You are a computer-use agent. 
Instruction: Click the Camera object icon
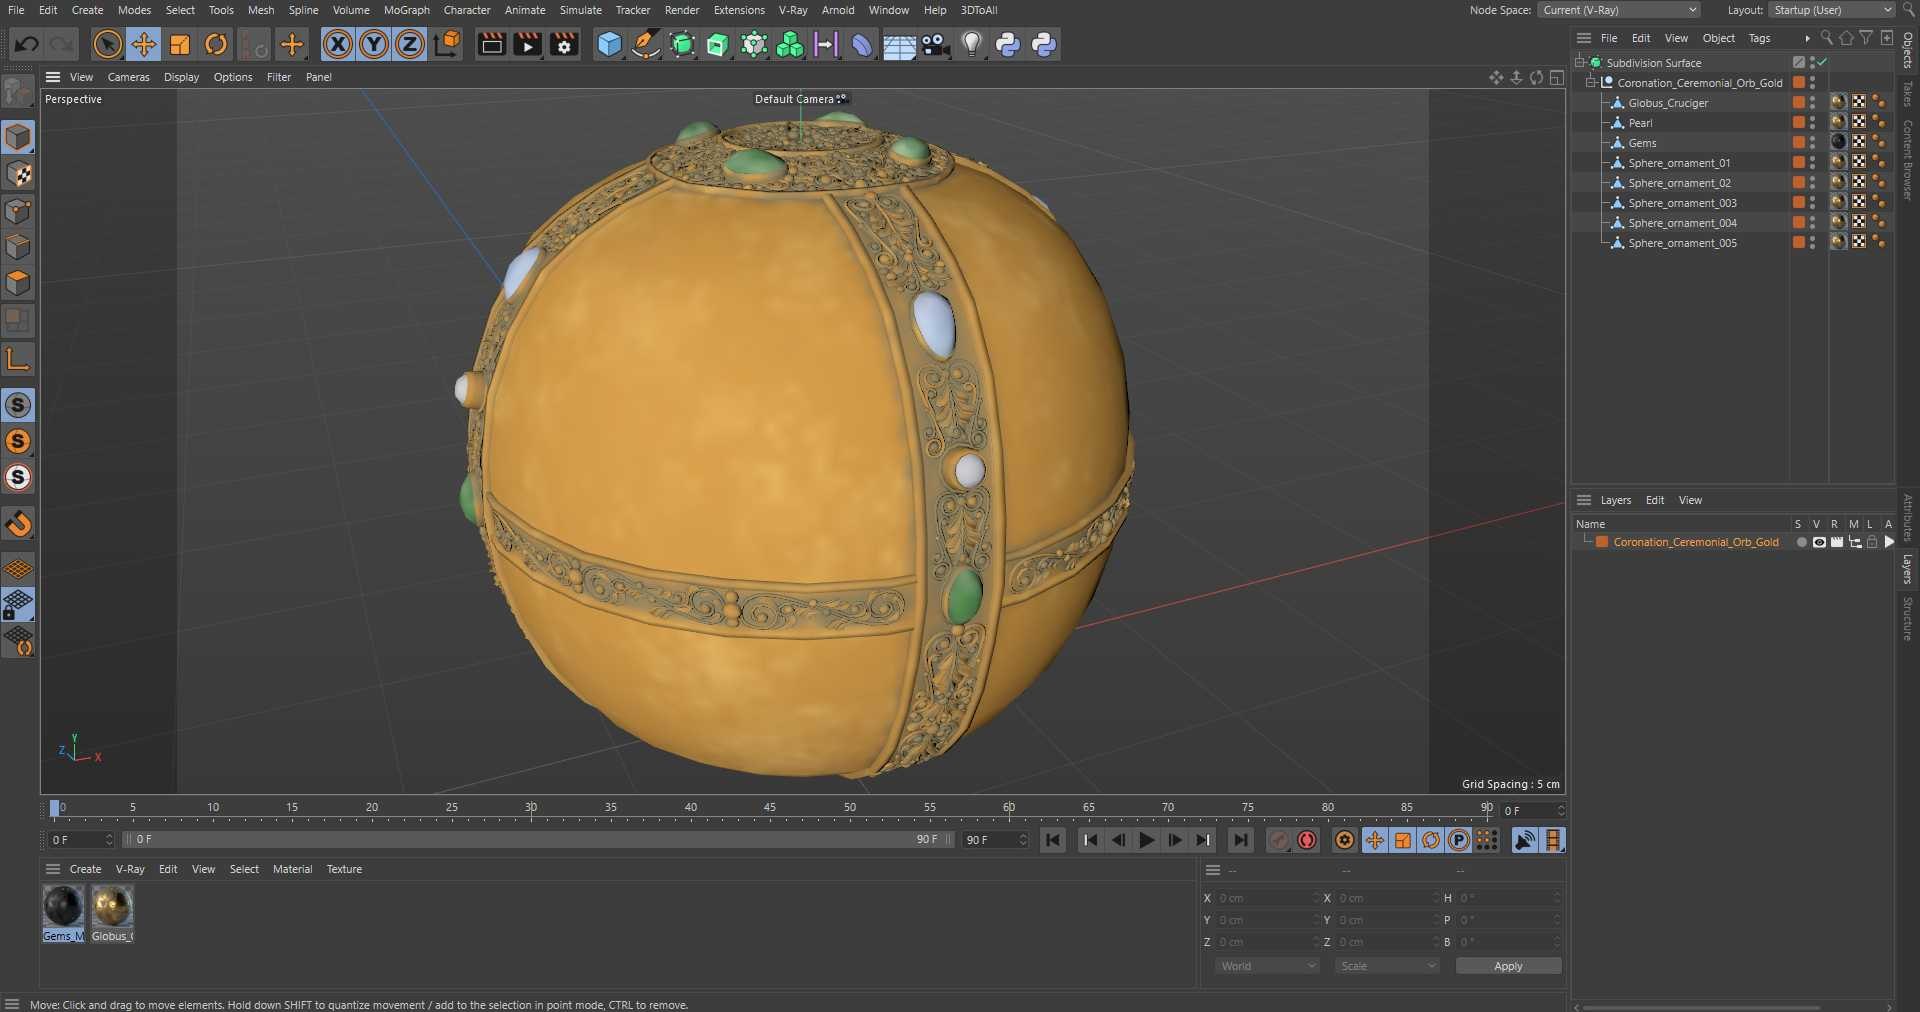(x=935, y=44)
